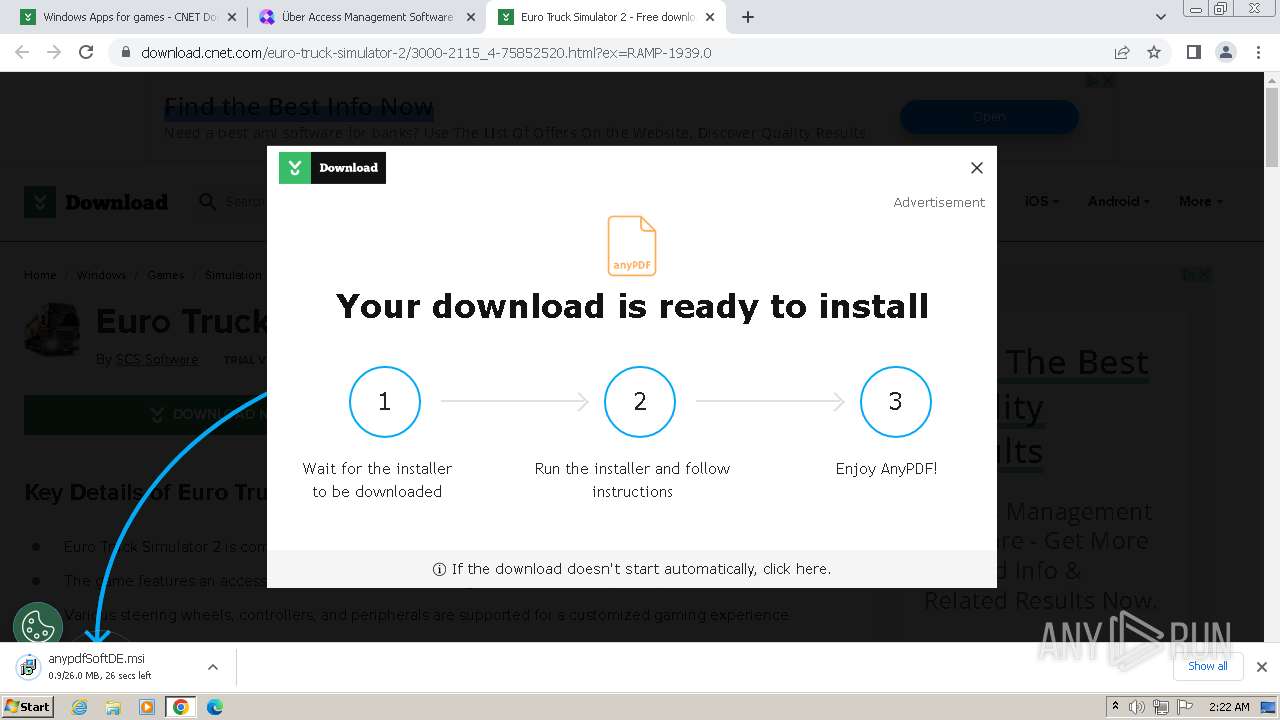Close the download ready dialog
1280x720 pixels.
[x=977, y=168]
